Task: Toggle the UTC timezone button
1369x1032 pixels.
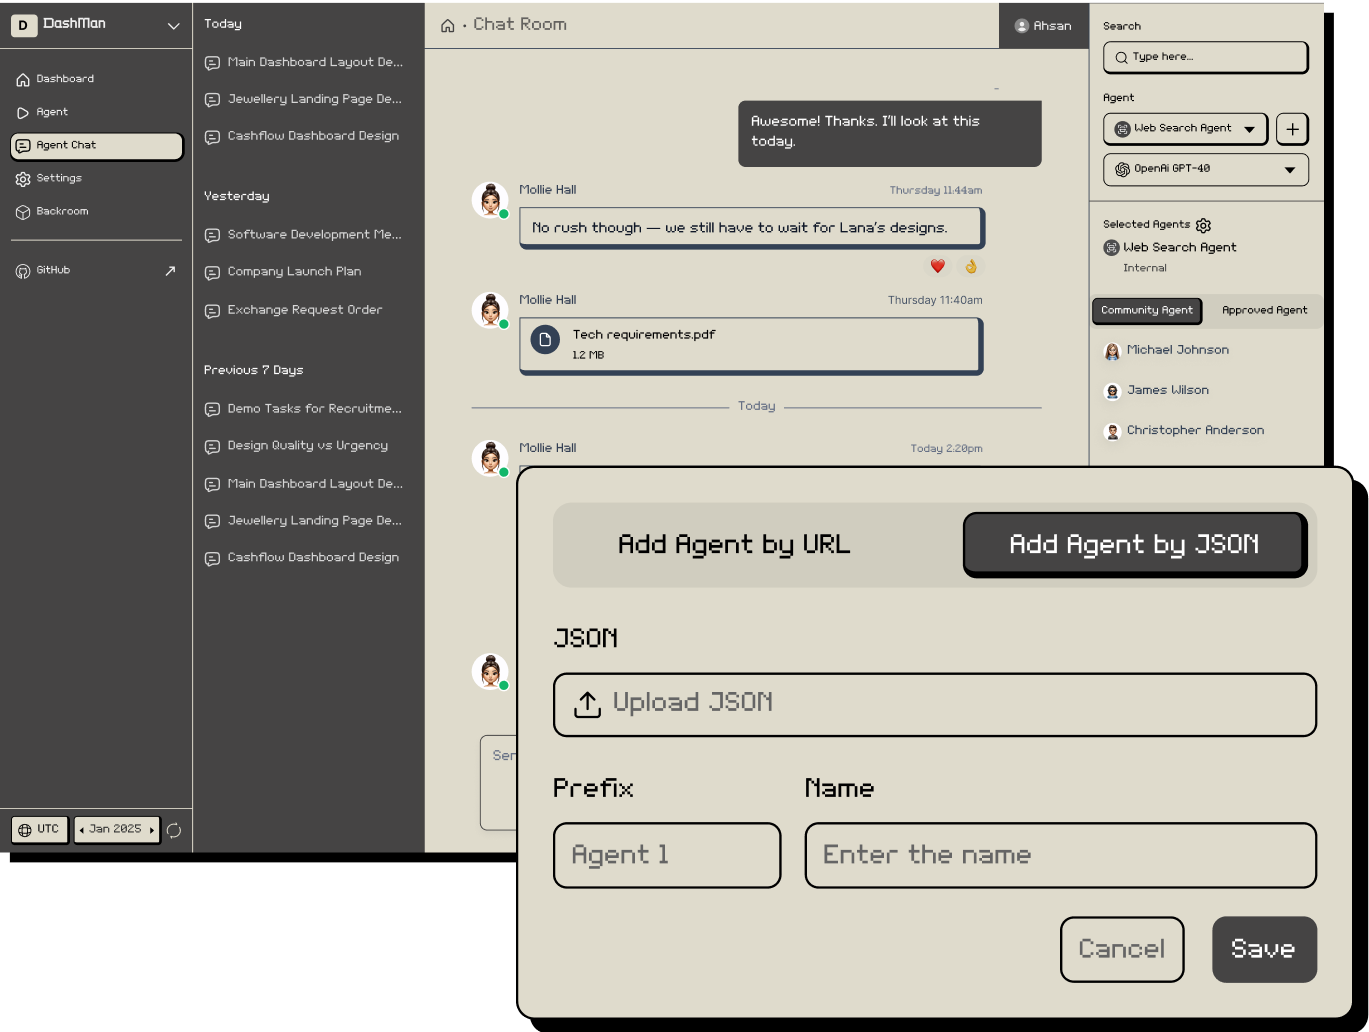Action: pos(39,830)
